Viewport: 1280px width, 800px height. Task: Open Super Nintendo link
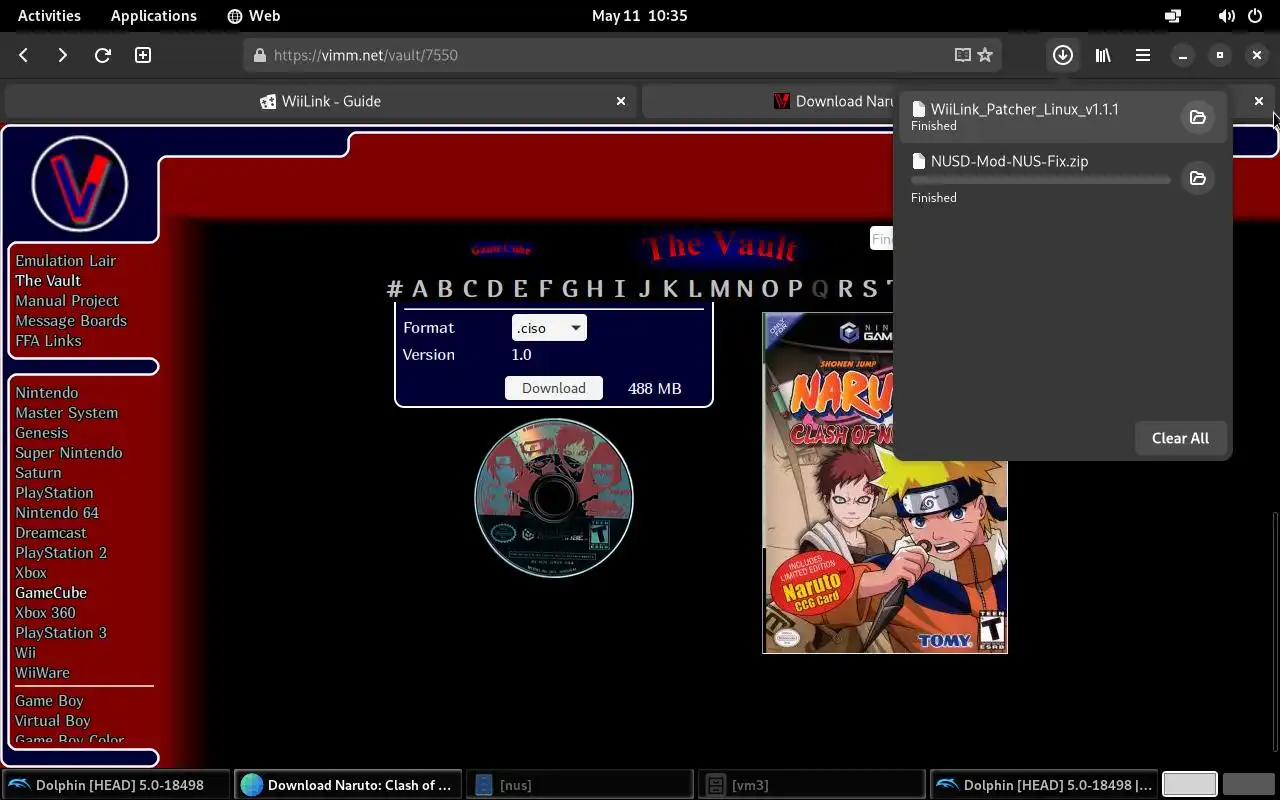[69, 453]
